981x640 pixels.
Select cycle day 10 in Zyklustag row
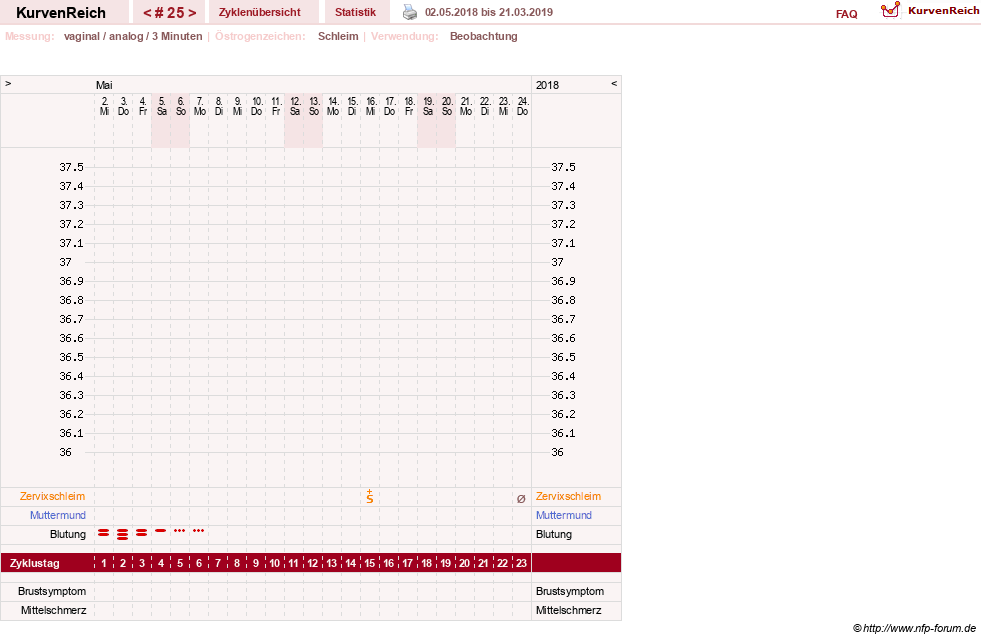275,563
